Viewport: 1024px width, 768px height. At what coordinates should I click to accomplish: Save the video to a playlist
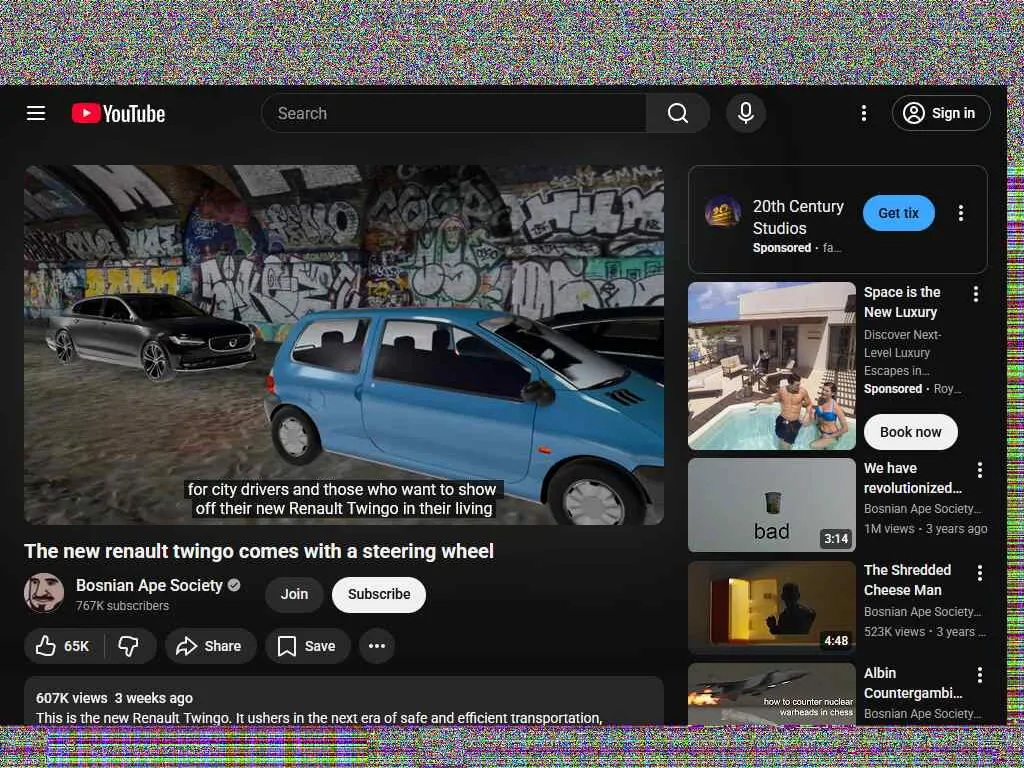pos(308,646)
